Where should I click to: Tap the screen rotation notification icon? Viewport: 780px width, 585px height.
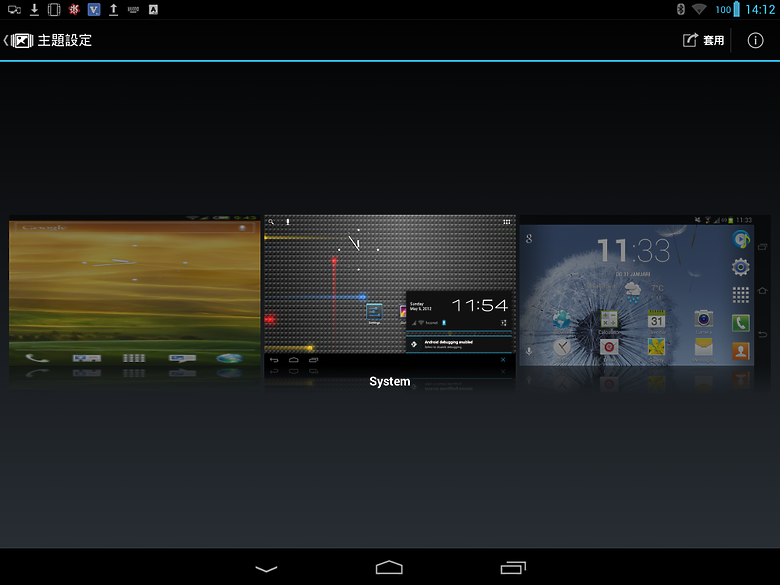click(x=54, y=9)
